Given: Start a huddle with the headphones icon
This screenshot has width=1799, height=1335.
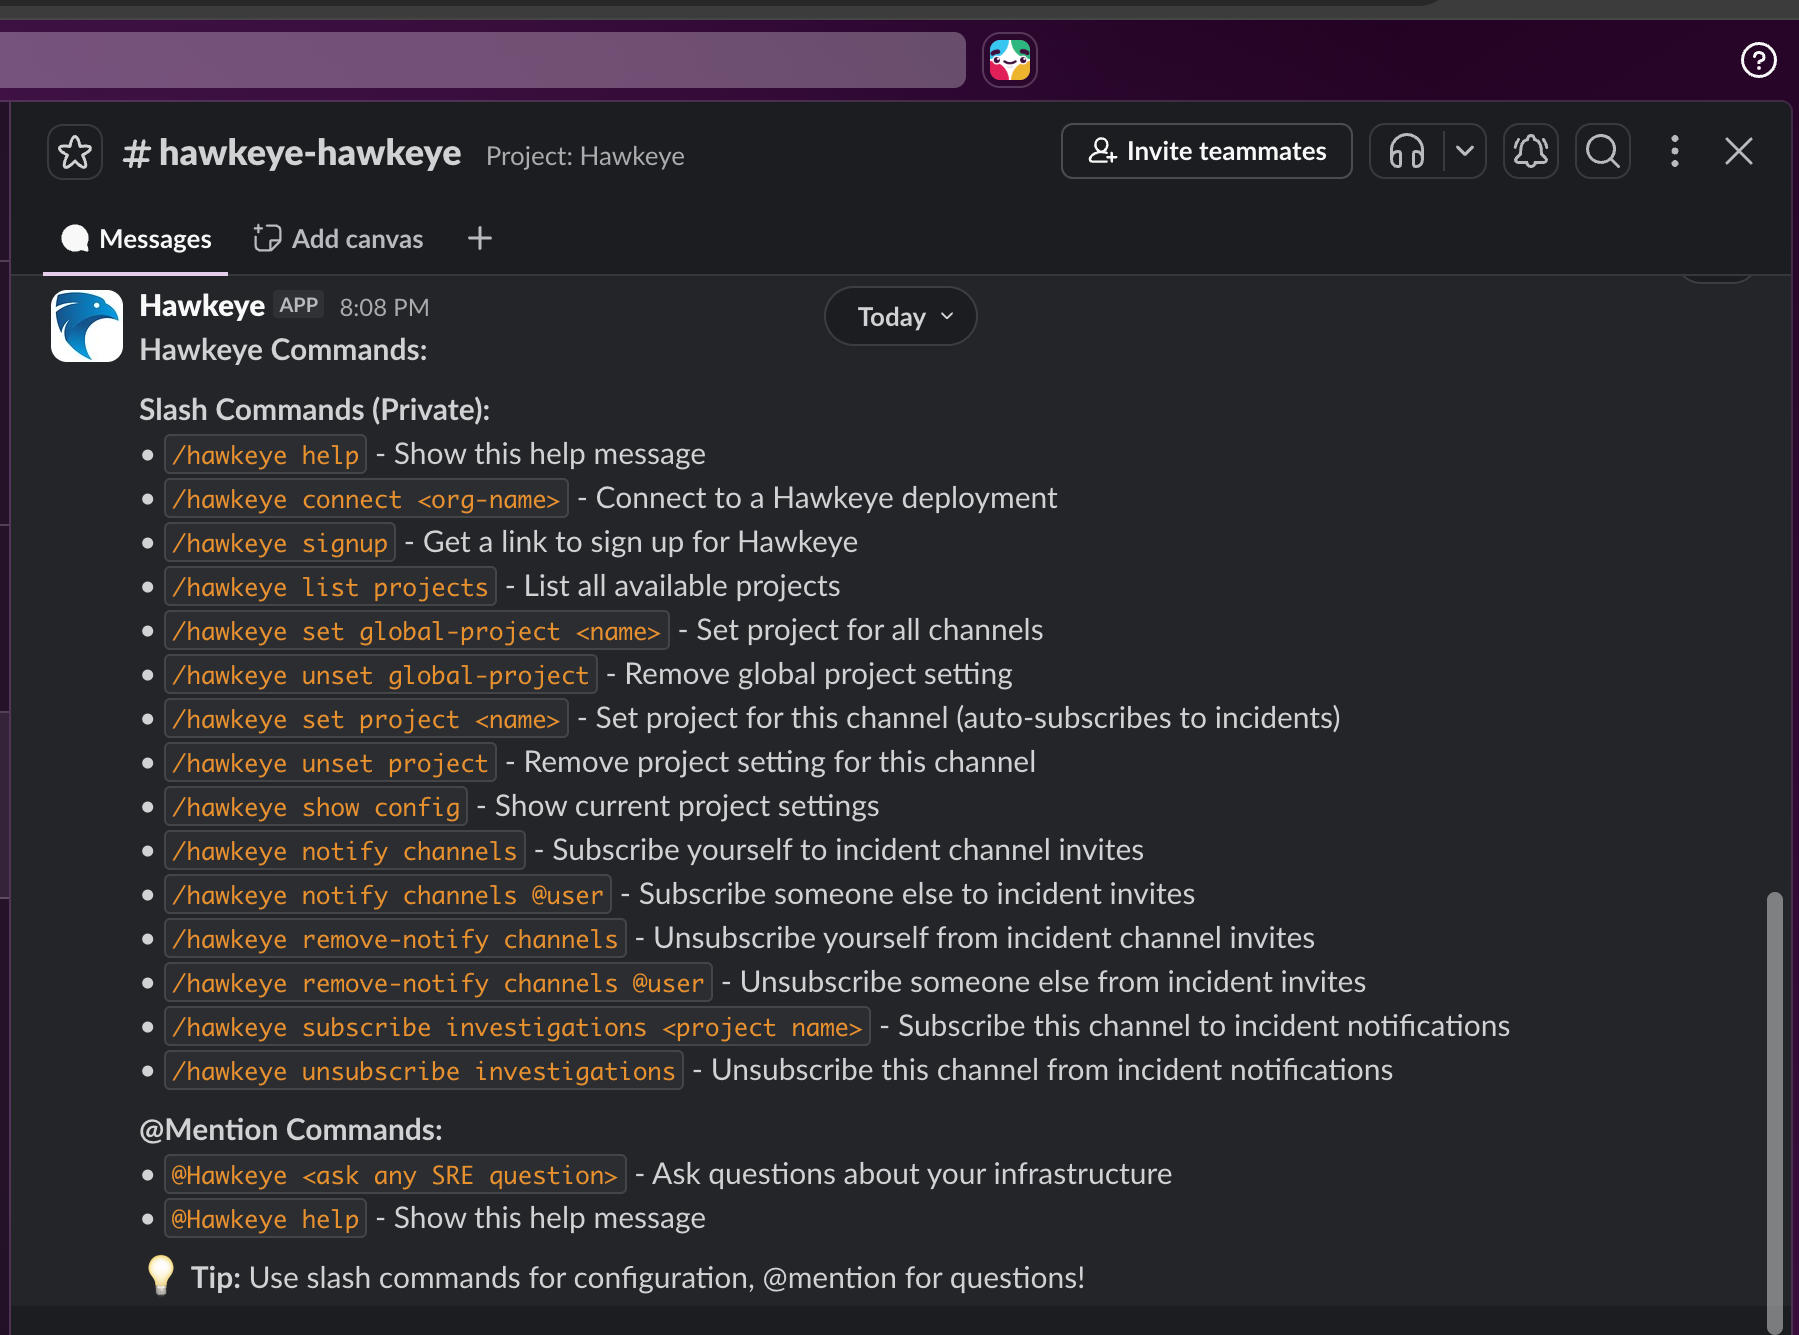Looking at the screenshot, I should (1405, 151).
